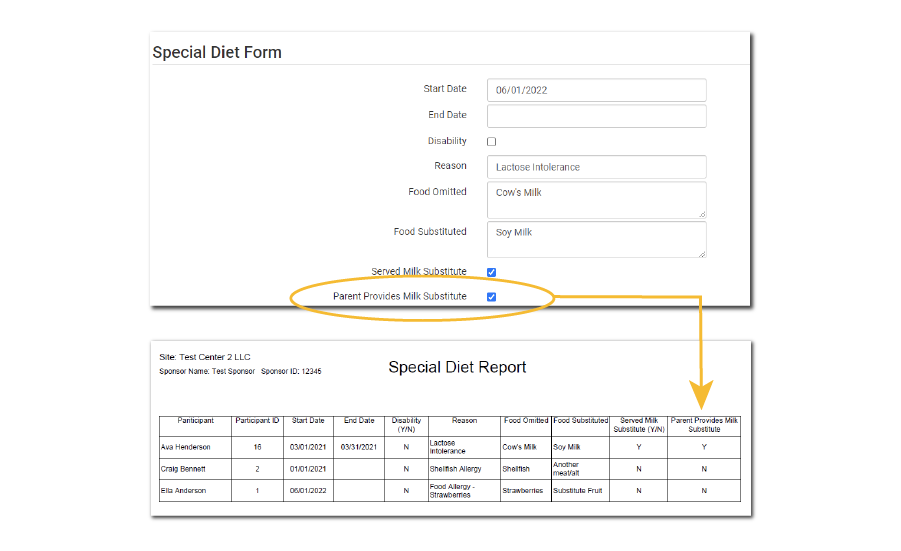The image size is (901, 551).
Task: Click the Reason field with Lactose Intolerance
Action: 596,167
